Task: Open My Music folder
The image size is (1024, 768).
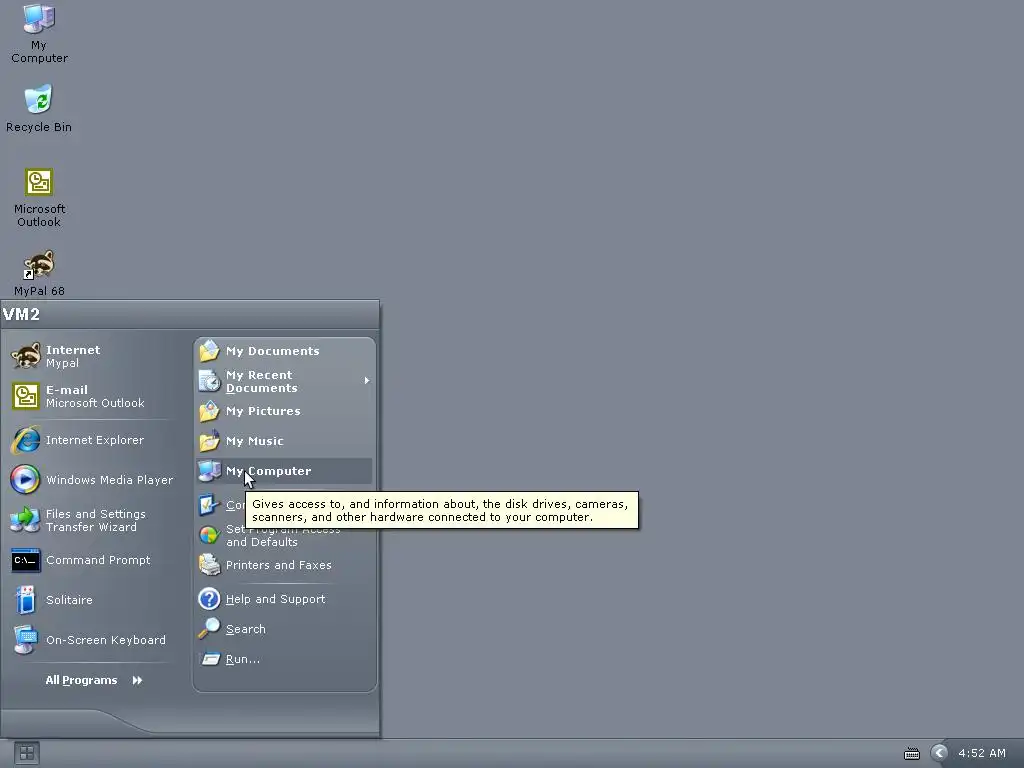Action: pyautogui.click(x=284, y=441)
